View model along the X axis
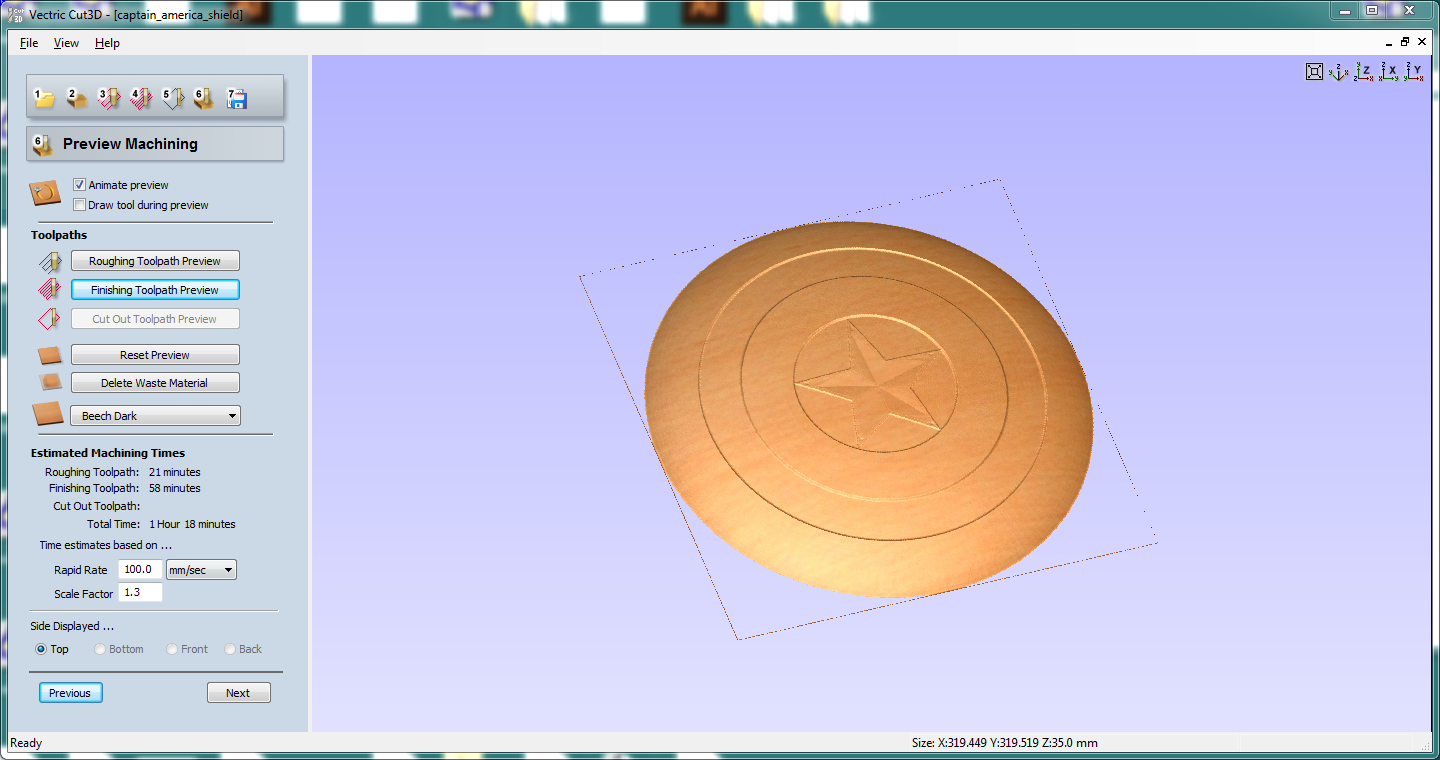 pyautogui.click(x=1389, y=71)
